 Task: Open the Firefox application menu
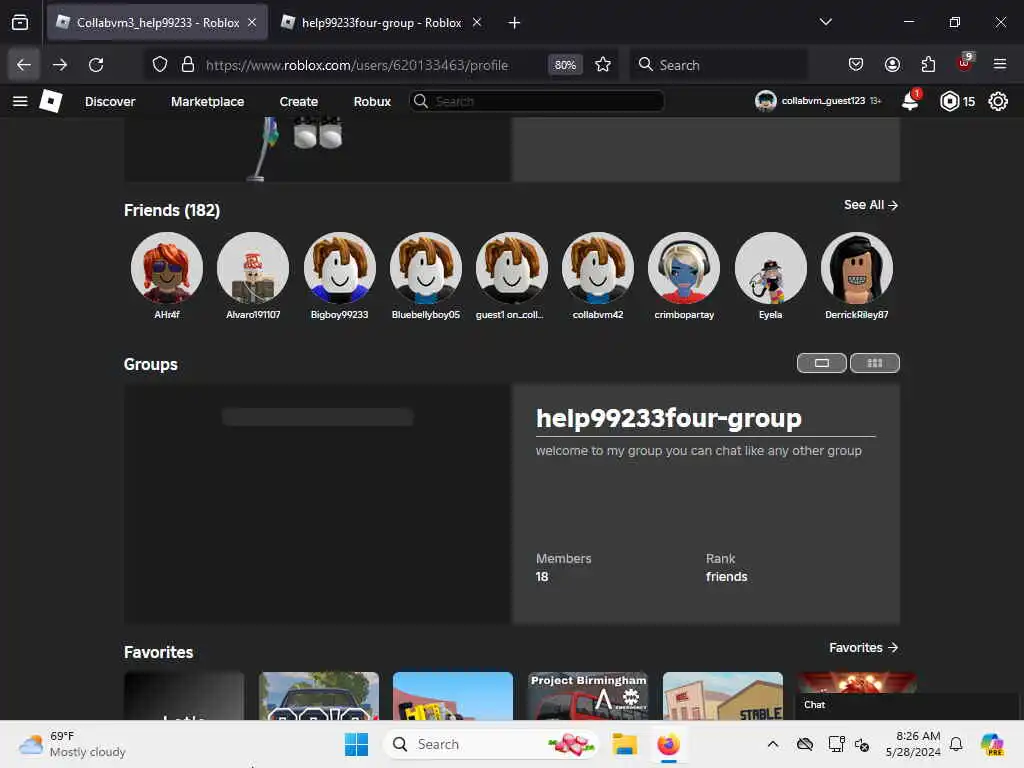pyautogui.click(x=1000, y=64)
